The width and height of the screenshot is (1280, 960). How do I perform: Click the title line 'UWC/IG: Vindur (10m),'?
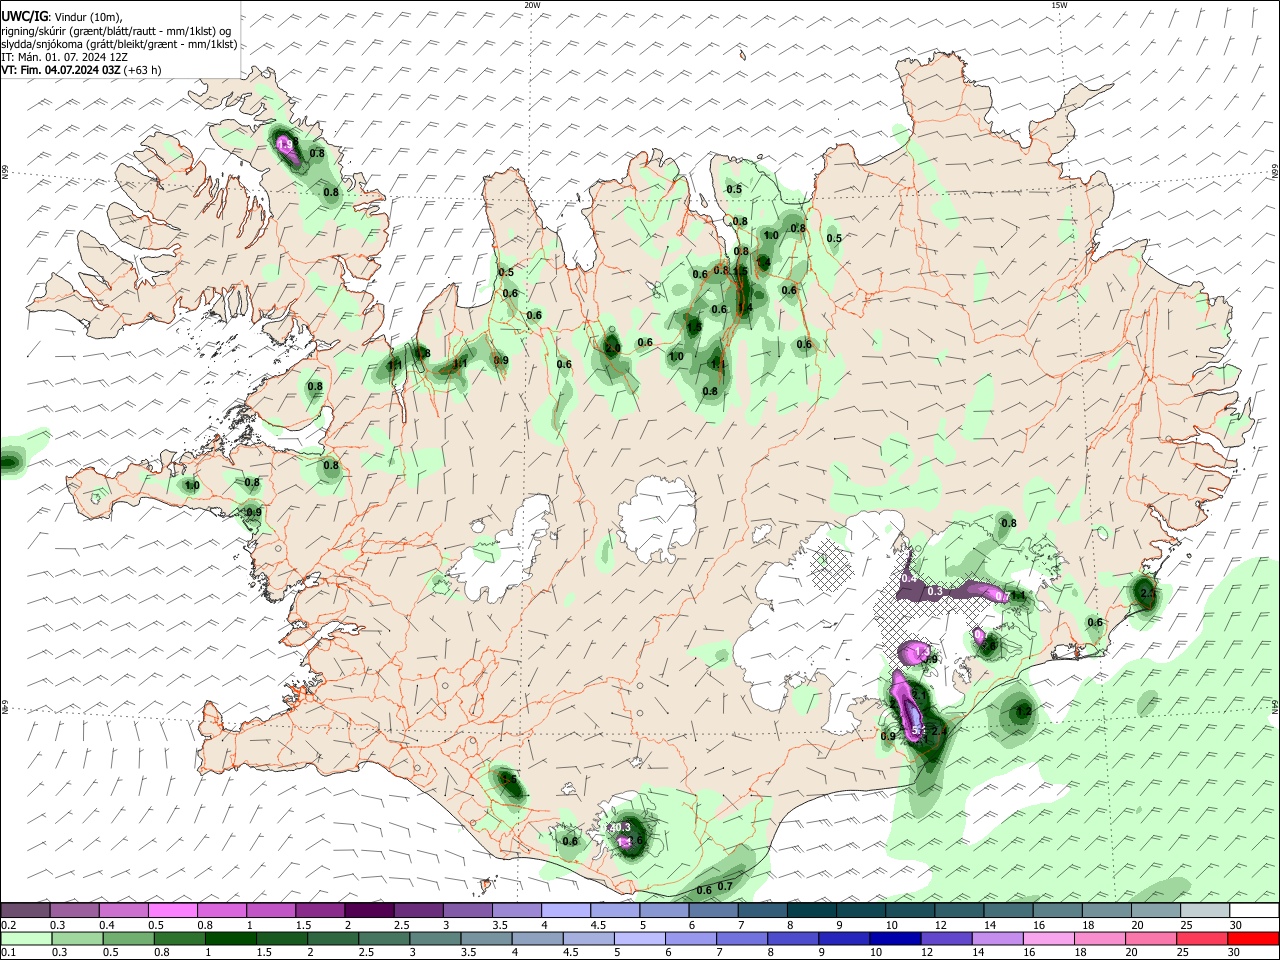click(x=60, y=17)
